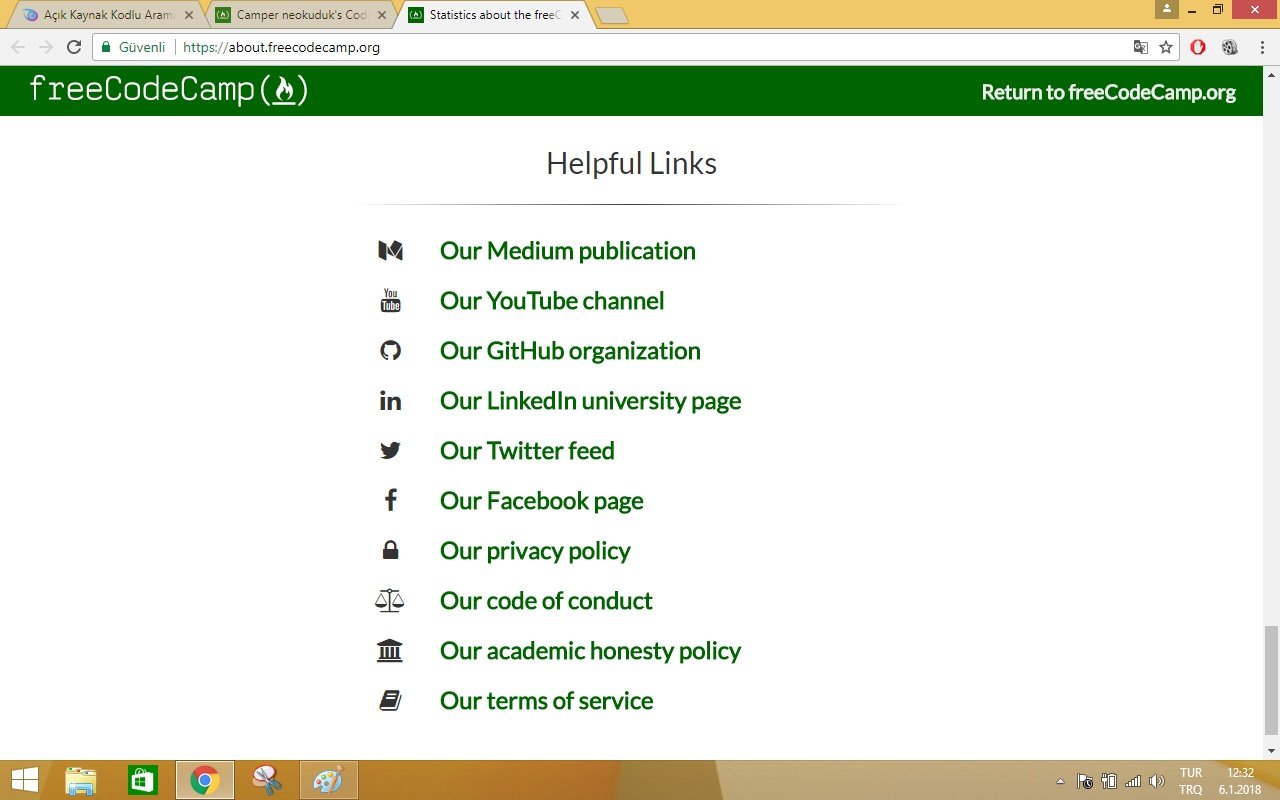Open Paint from the taskbar
The image size is (1280, 800).
(328, 780)
